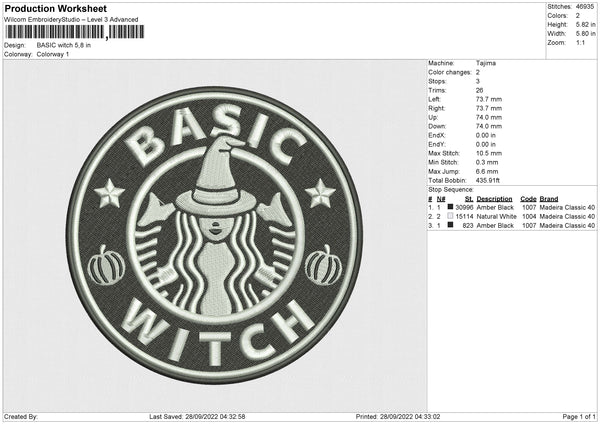Click the 'Created By:' footer label
Viewport: 600px width, 424px height.
[21, 417]
